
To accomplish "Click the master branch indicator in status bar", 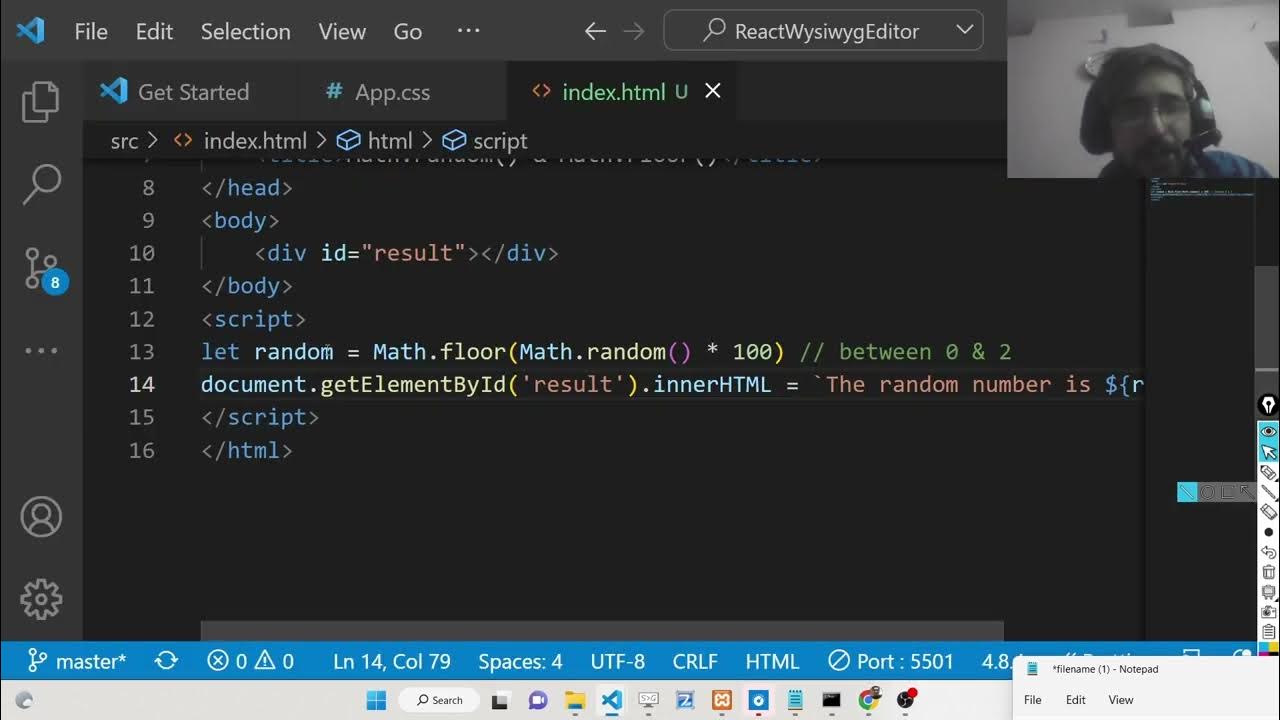I will (78, 661).
